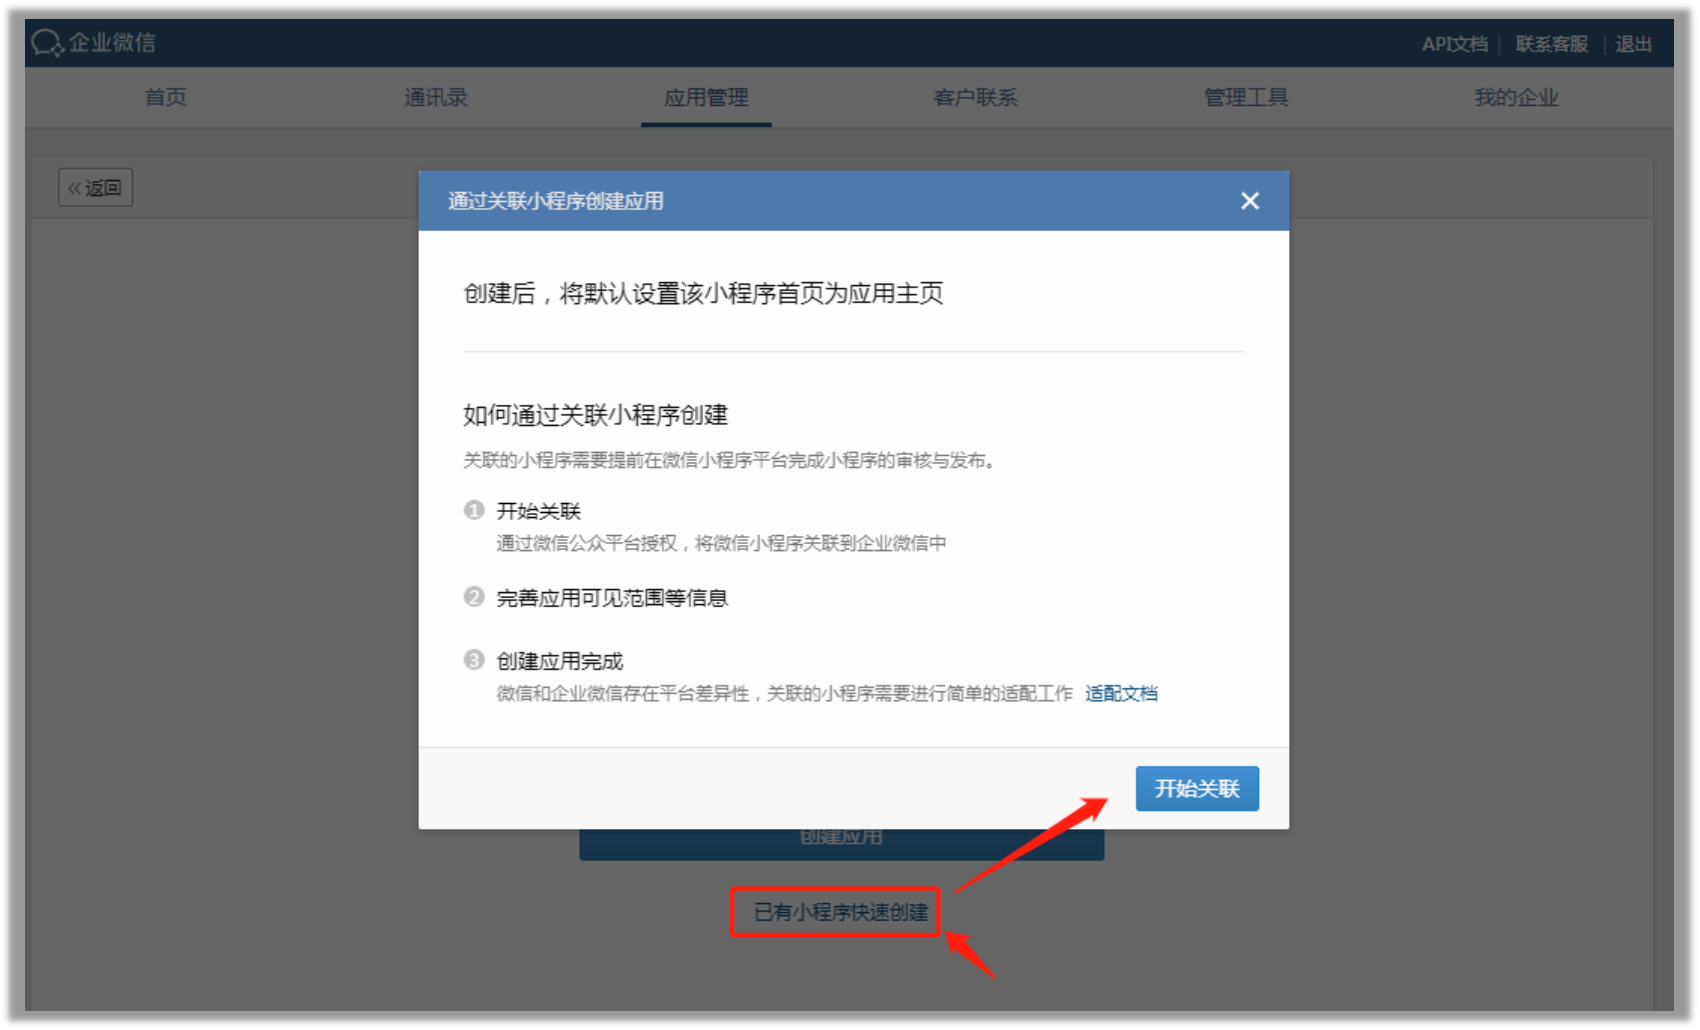Image resolution: width=1700 pixels, height=1030 pixels.
Task: Click the 返回 back button
Action: coord(95,188)
